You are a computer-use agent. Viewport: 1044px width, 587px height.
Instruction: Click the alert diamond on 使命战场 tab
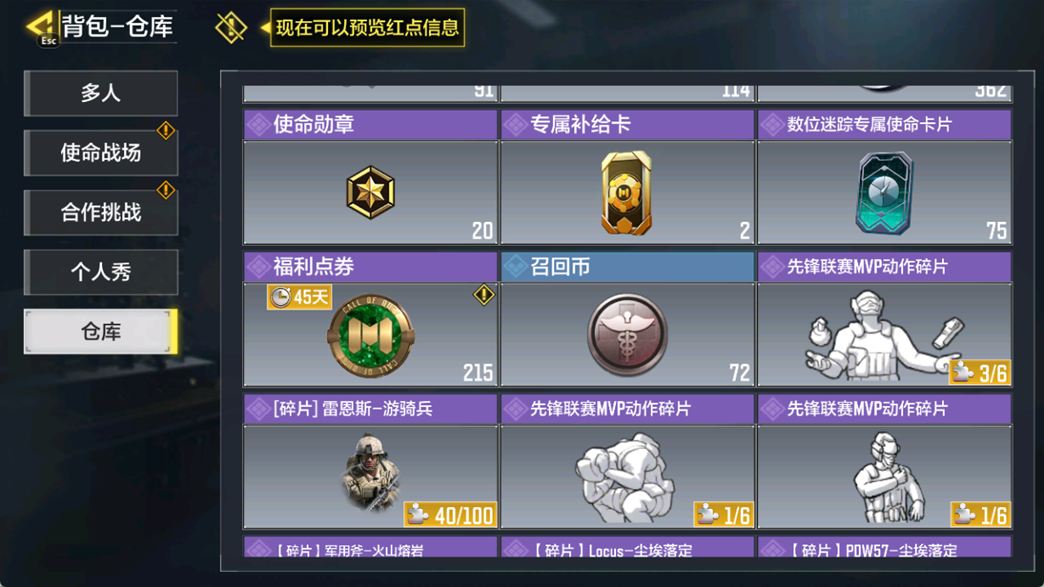166,130
